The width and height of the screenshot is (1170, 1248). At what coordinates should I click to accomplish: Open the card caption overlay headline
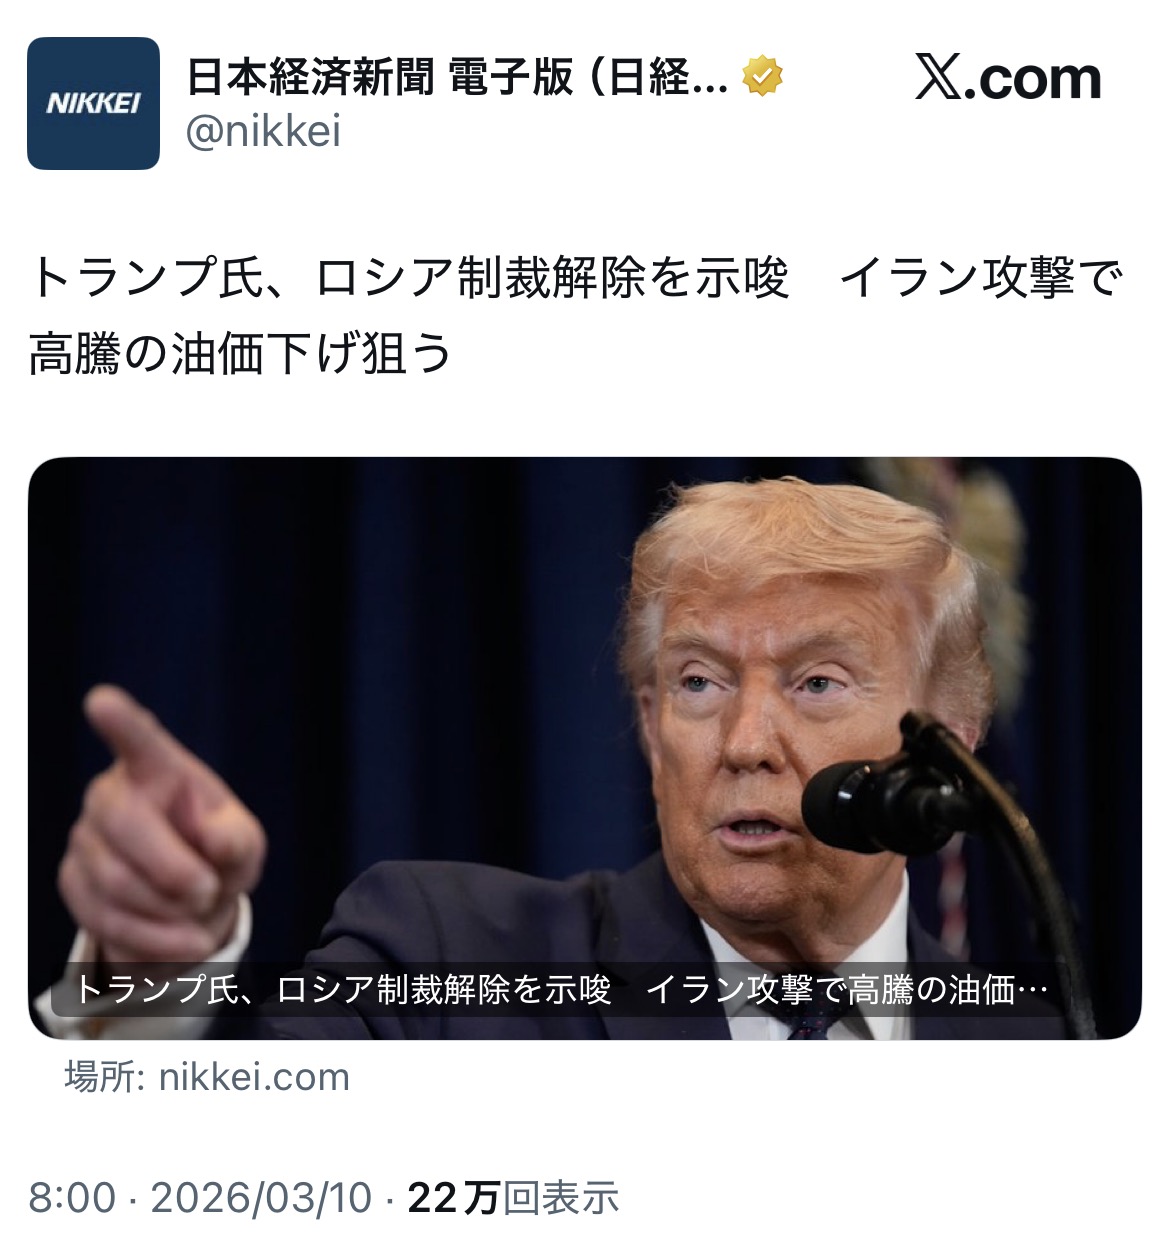click(x=560, y=990)
